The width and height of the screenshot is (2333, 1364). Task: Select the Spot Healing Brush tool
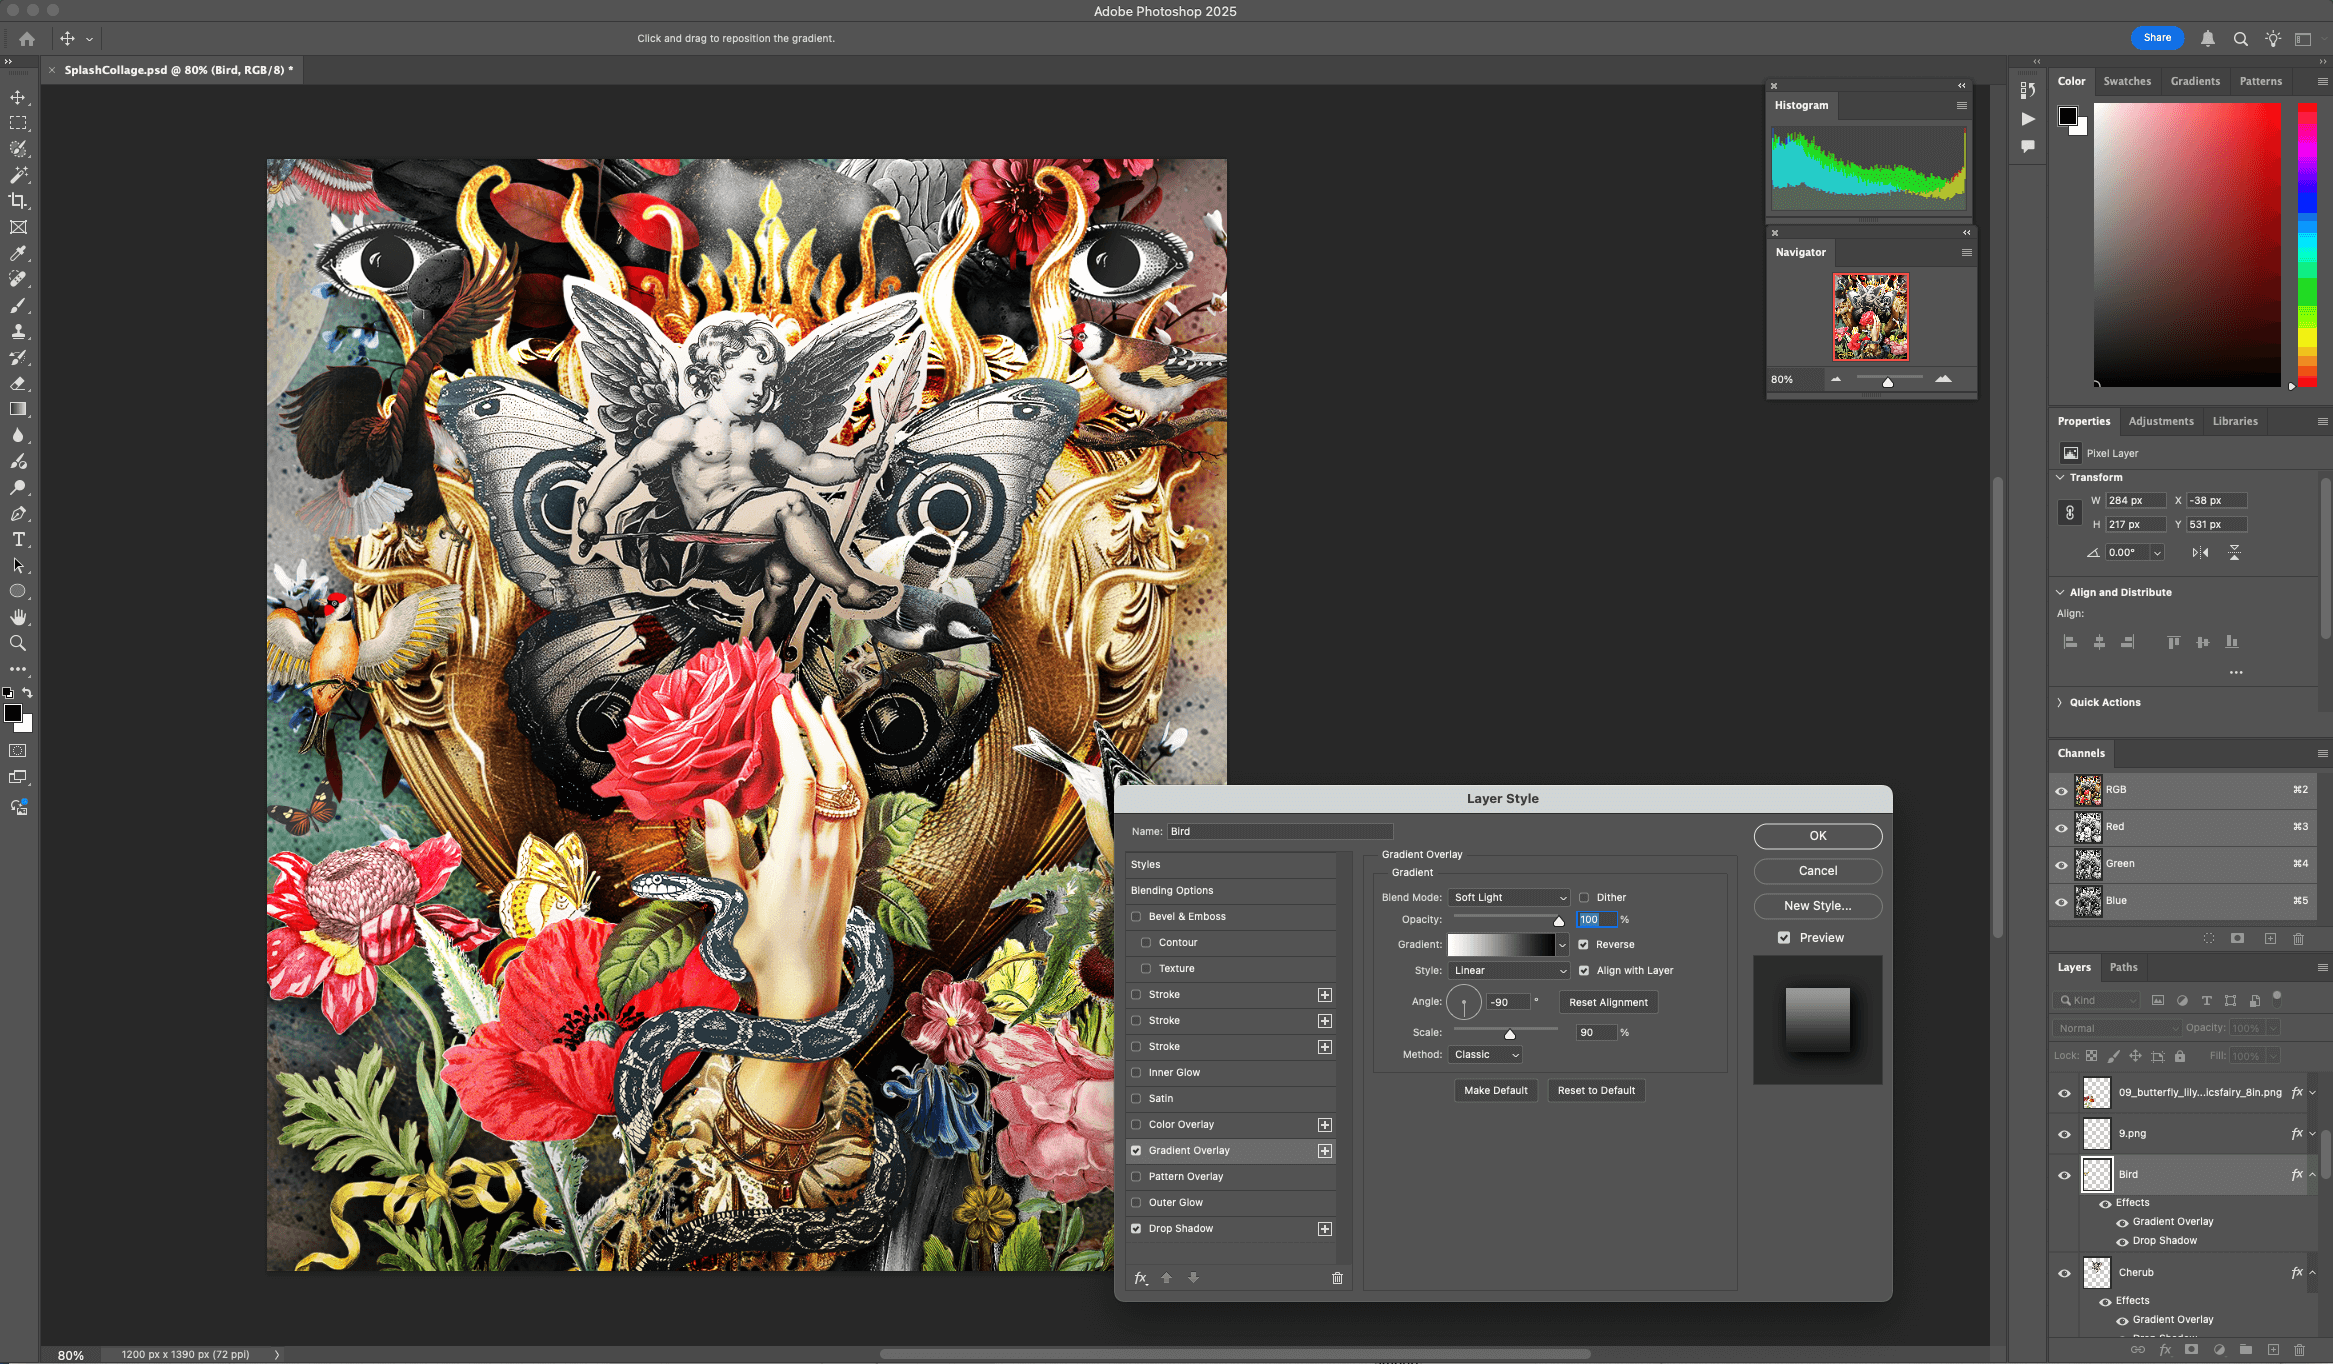click(18, 279)
